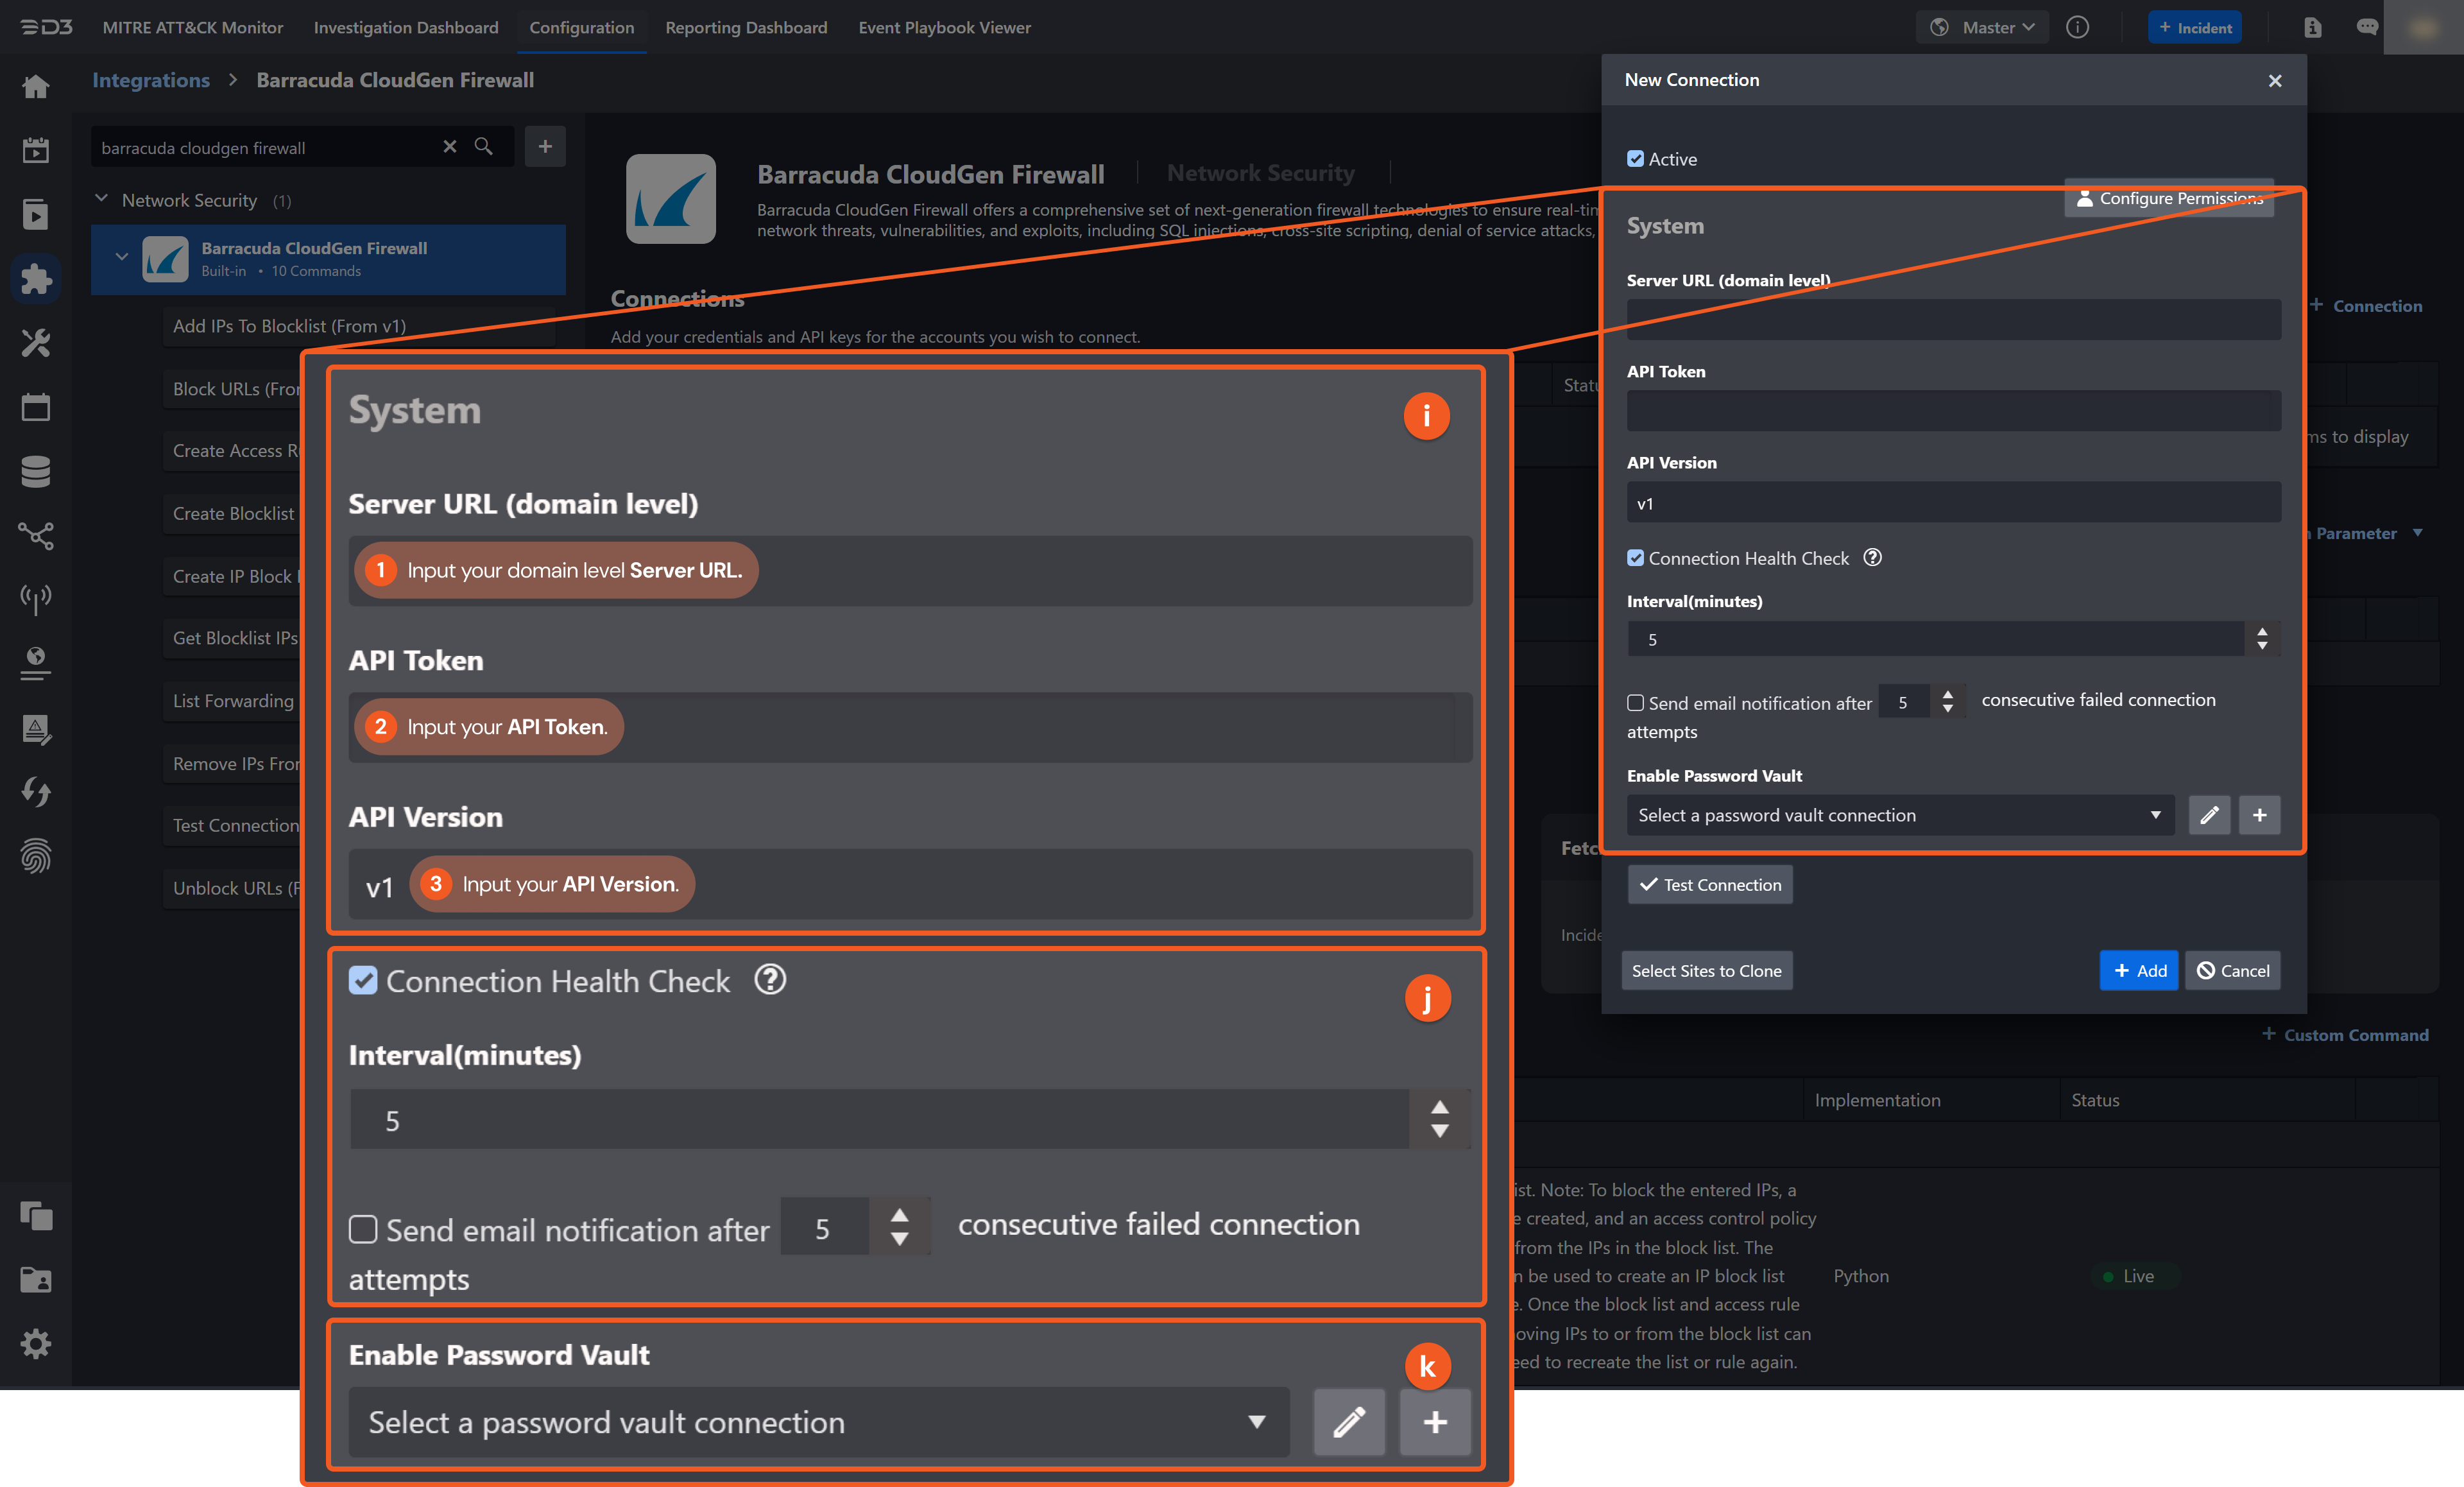The image size is (2464, 1487).
Task: Open the Investigation Dashboard menu item
Action: pyautogui.click(x=405, y=27)
